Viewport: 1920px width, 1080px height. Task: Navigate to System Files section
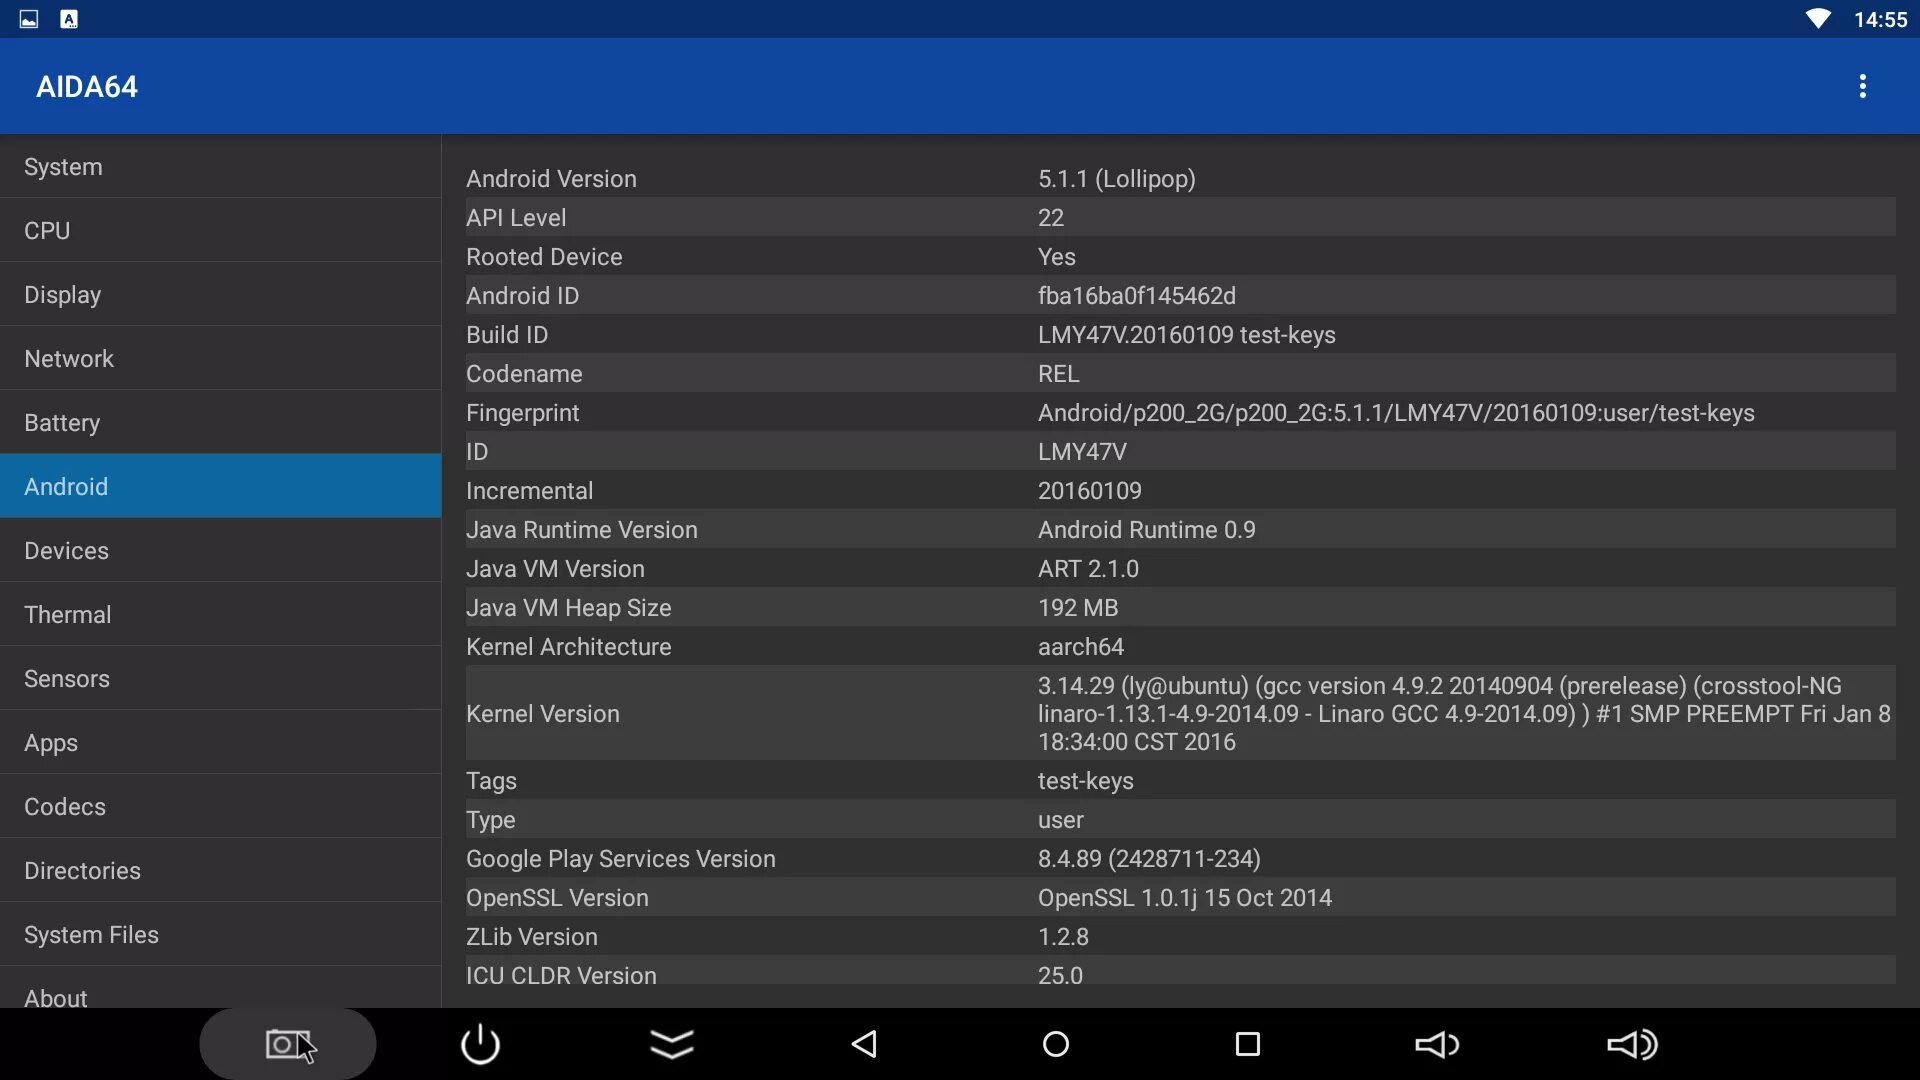[x=91, y=934]
